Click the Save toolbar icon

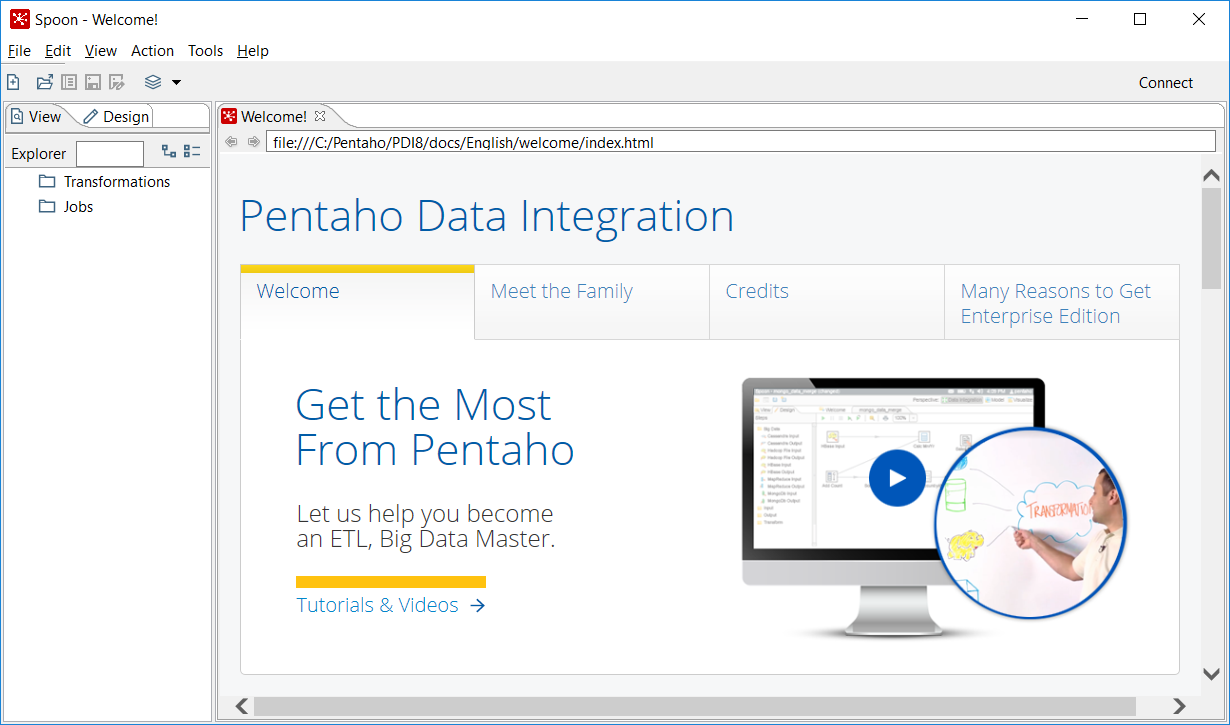pyautogui.click(x=93, y=82)
